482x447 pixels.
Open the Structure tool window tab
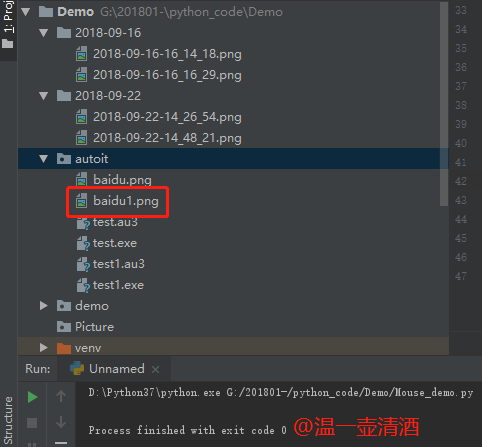point(8,420)
